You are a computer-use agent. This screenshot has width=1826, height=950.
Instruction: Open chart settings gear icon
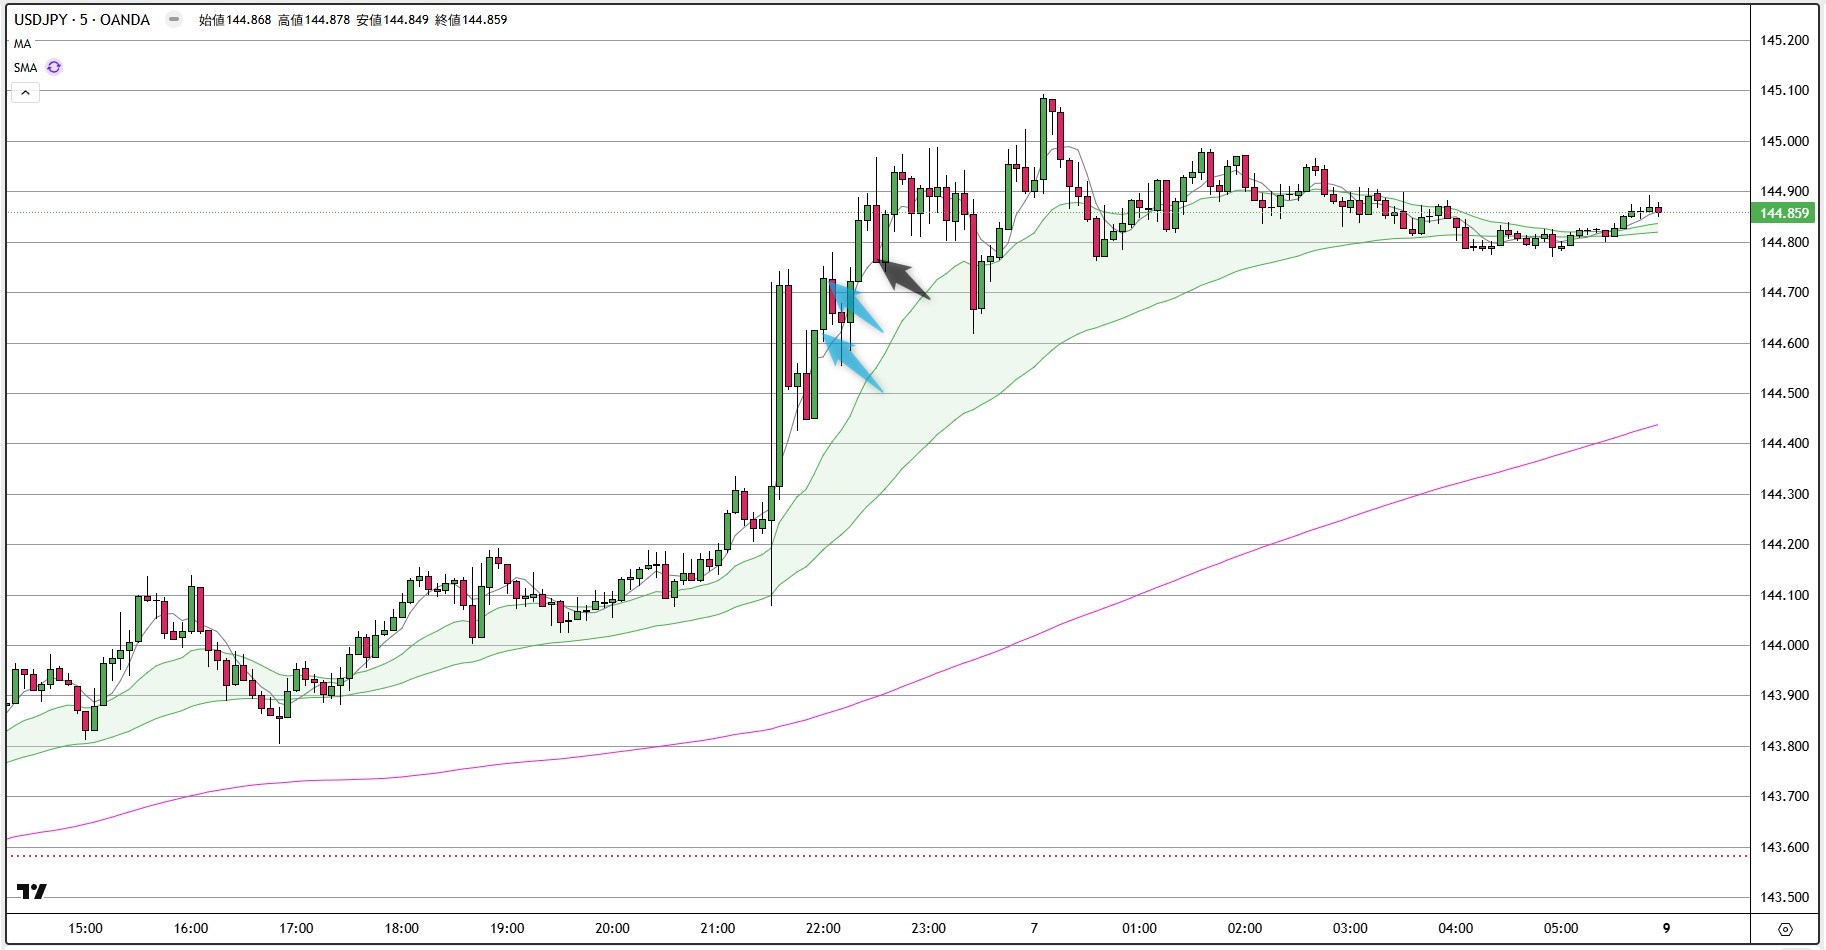click(x=1785, y=929)
